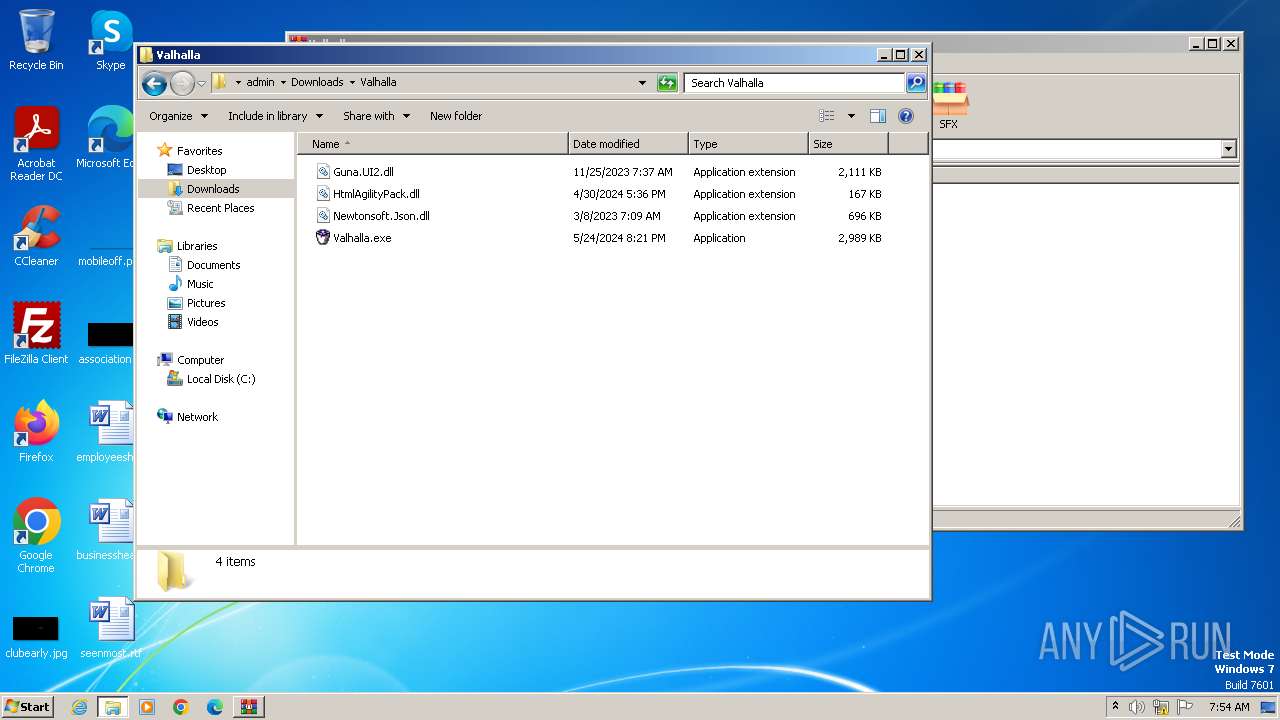
Task: Open the Include in library menu
Action: point(275,116)
